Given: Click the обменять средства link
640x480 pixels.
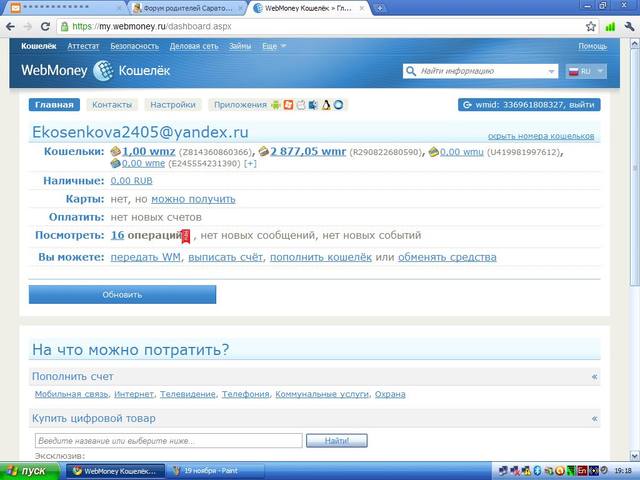Looking at the screenshot, I should [447, 257].
